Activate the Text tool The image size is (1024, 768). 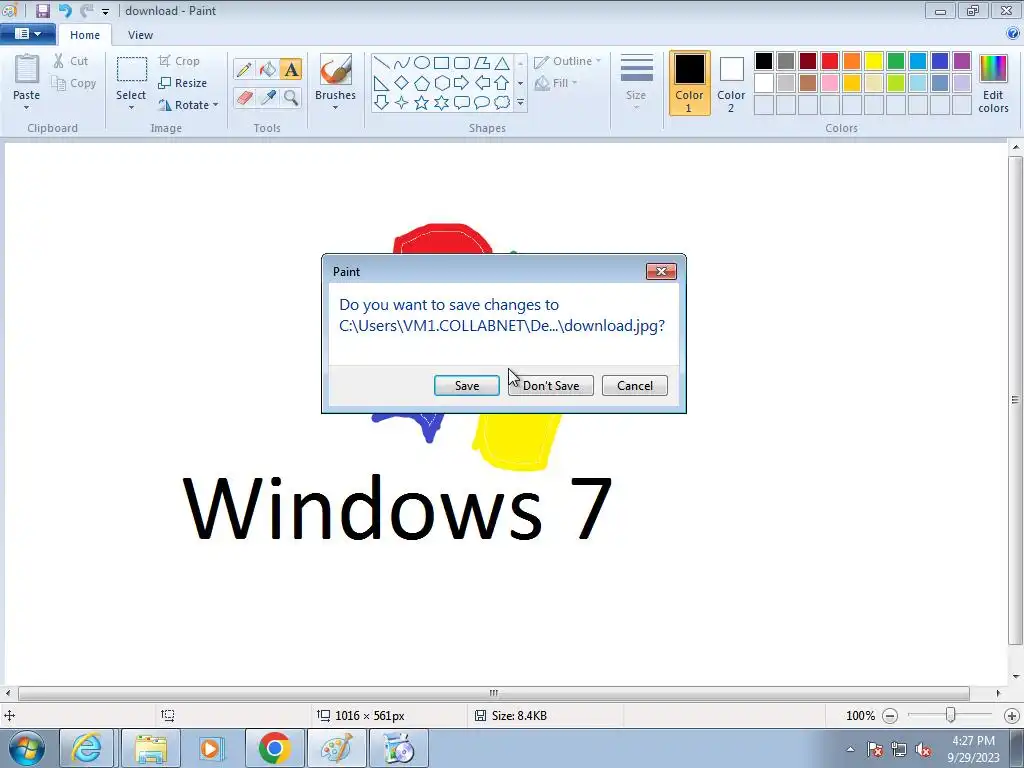(x=291, y=69)
